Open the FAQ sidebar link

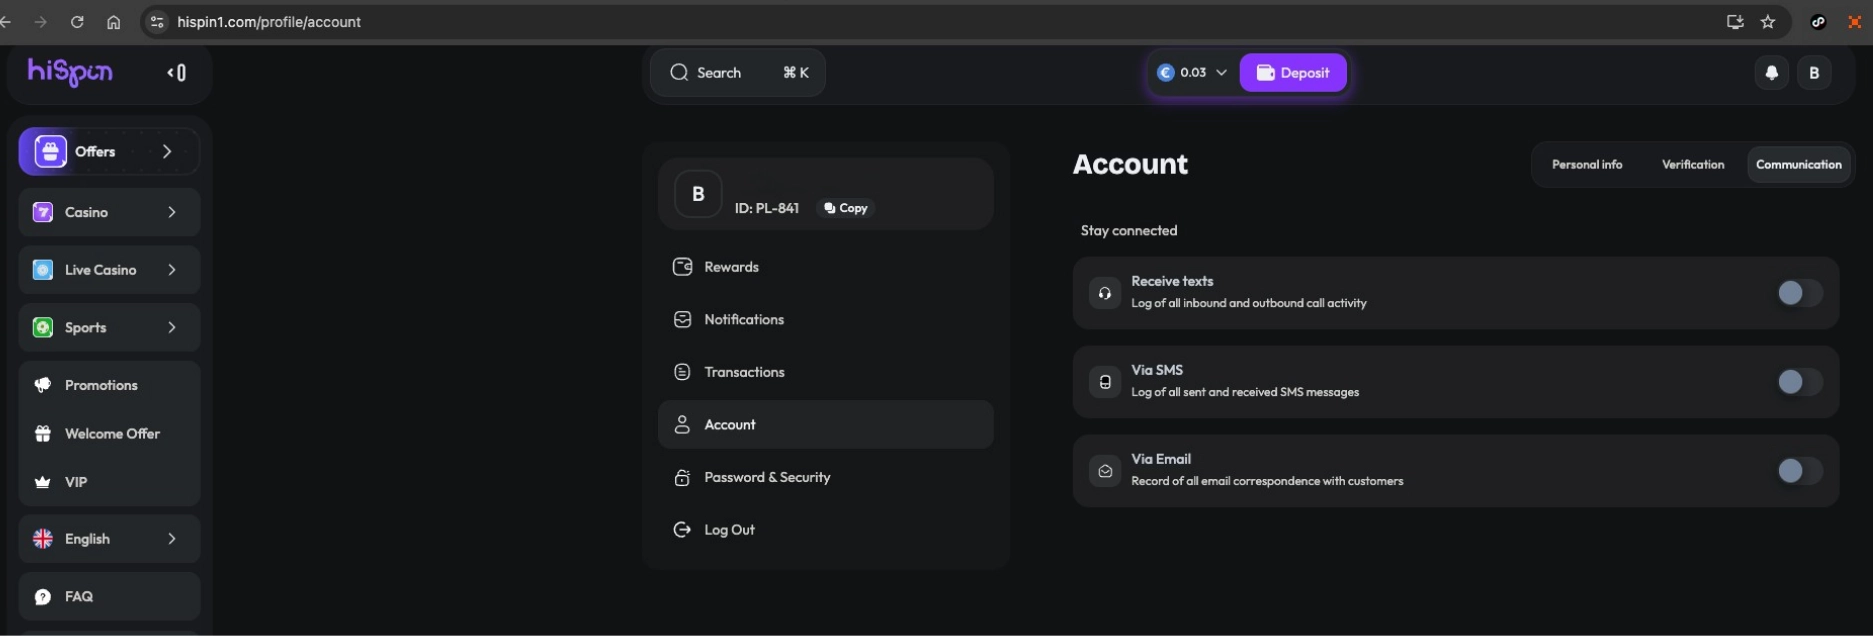(109, 597)
